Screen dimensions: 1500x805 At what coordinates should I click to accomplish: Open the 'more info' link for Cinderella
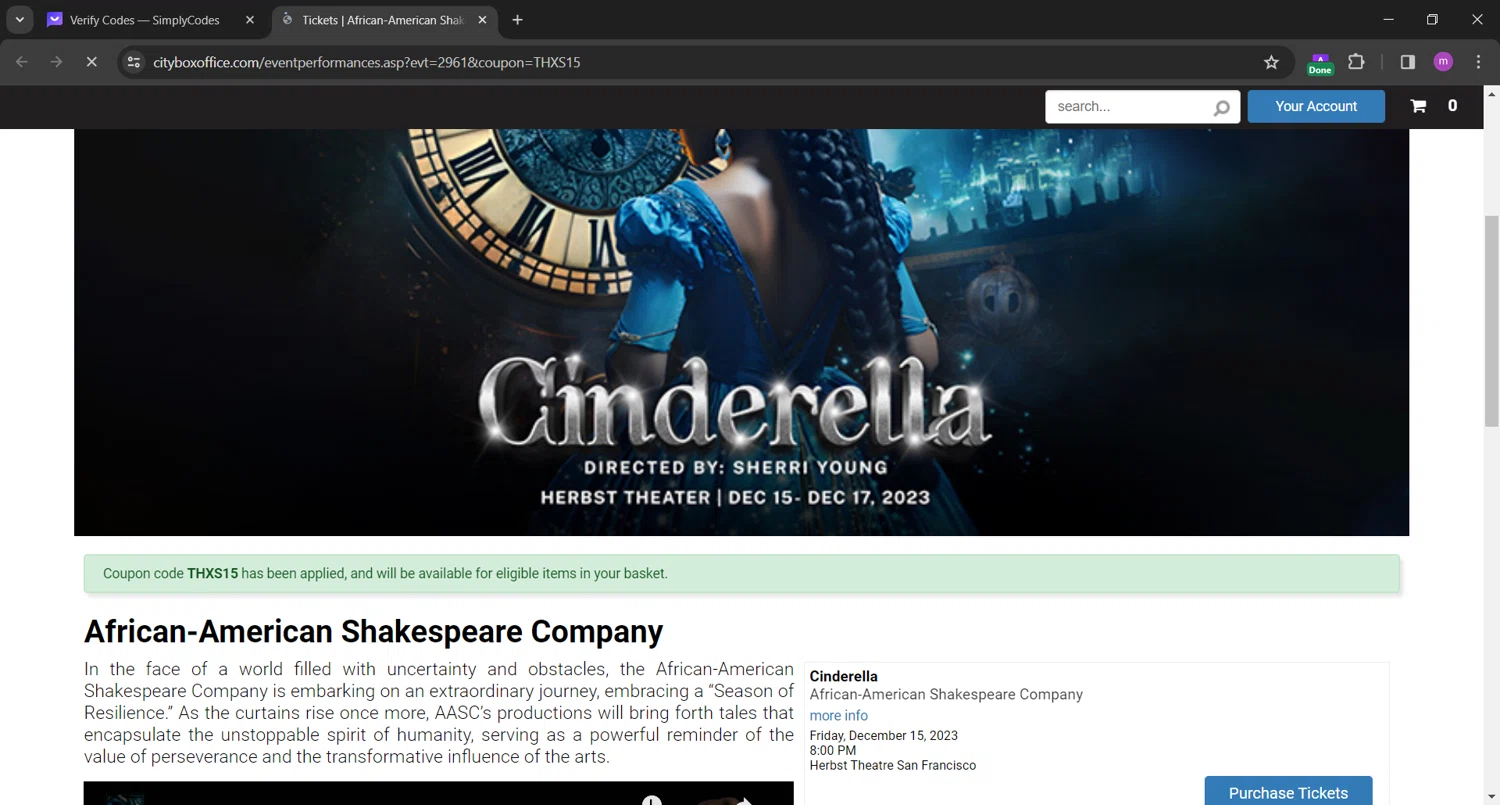838,715
